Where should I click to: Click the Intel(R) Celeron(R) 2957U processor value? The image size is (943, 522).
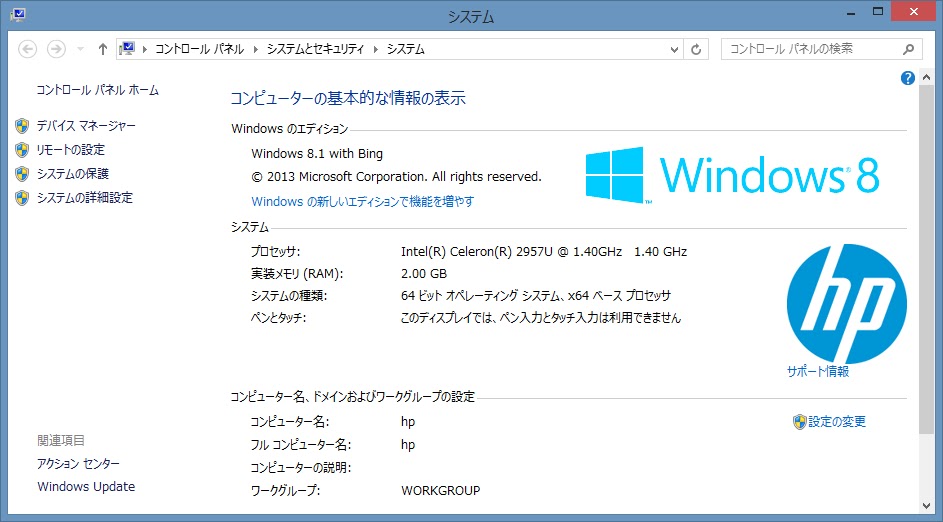544,251
